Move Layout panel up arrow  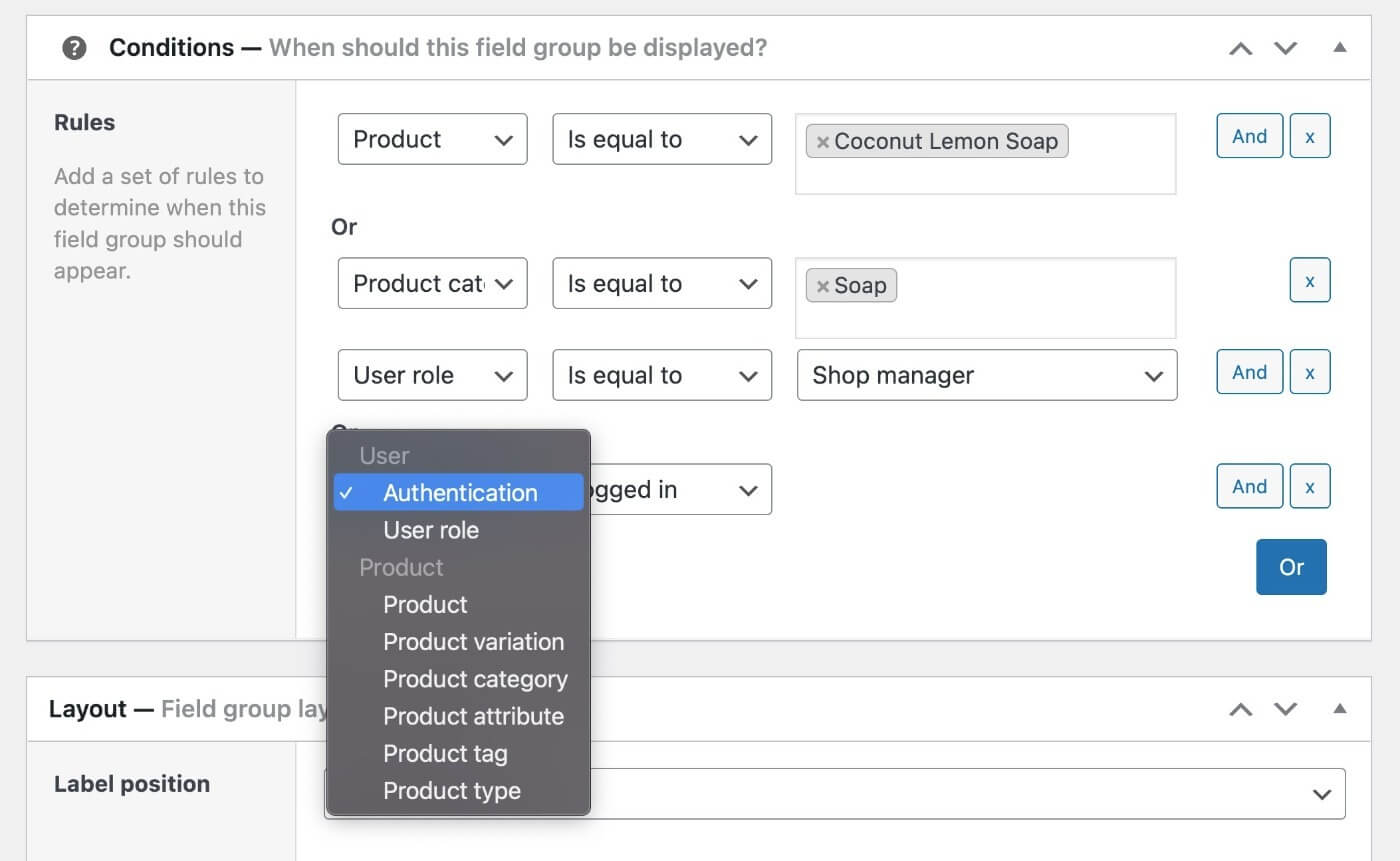click(1240, 709)
